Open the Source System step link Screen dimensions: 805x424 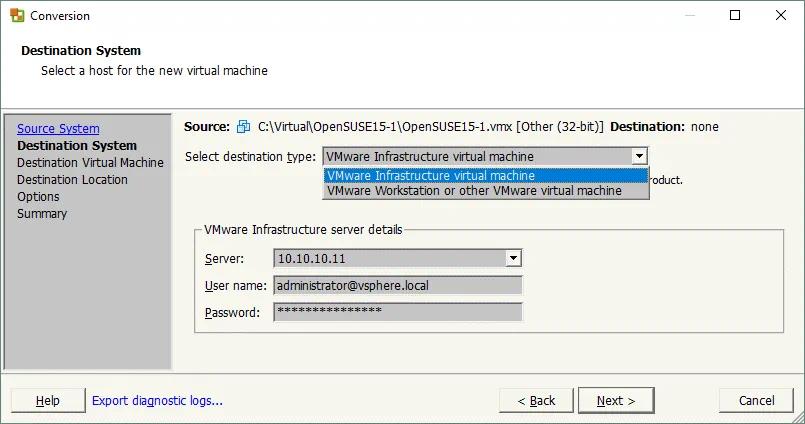tap(58, 129)
